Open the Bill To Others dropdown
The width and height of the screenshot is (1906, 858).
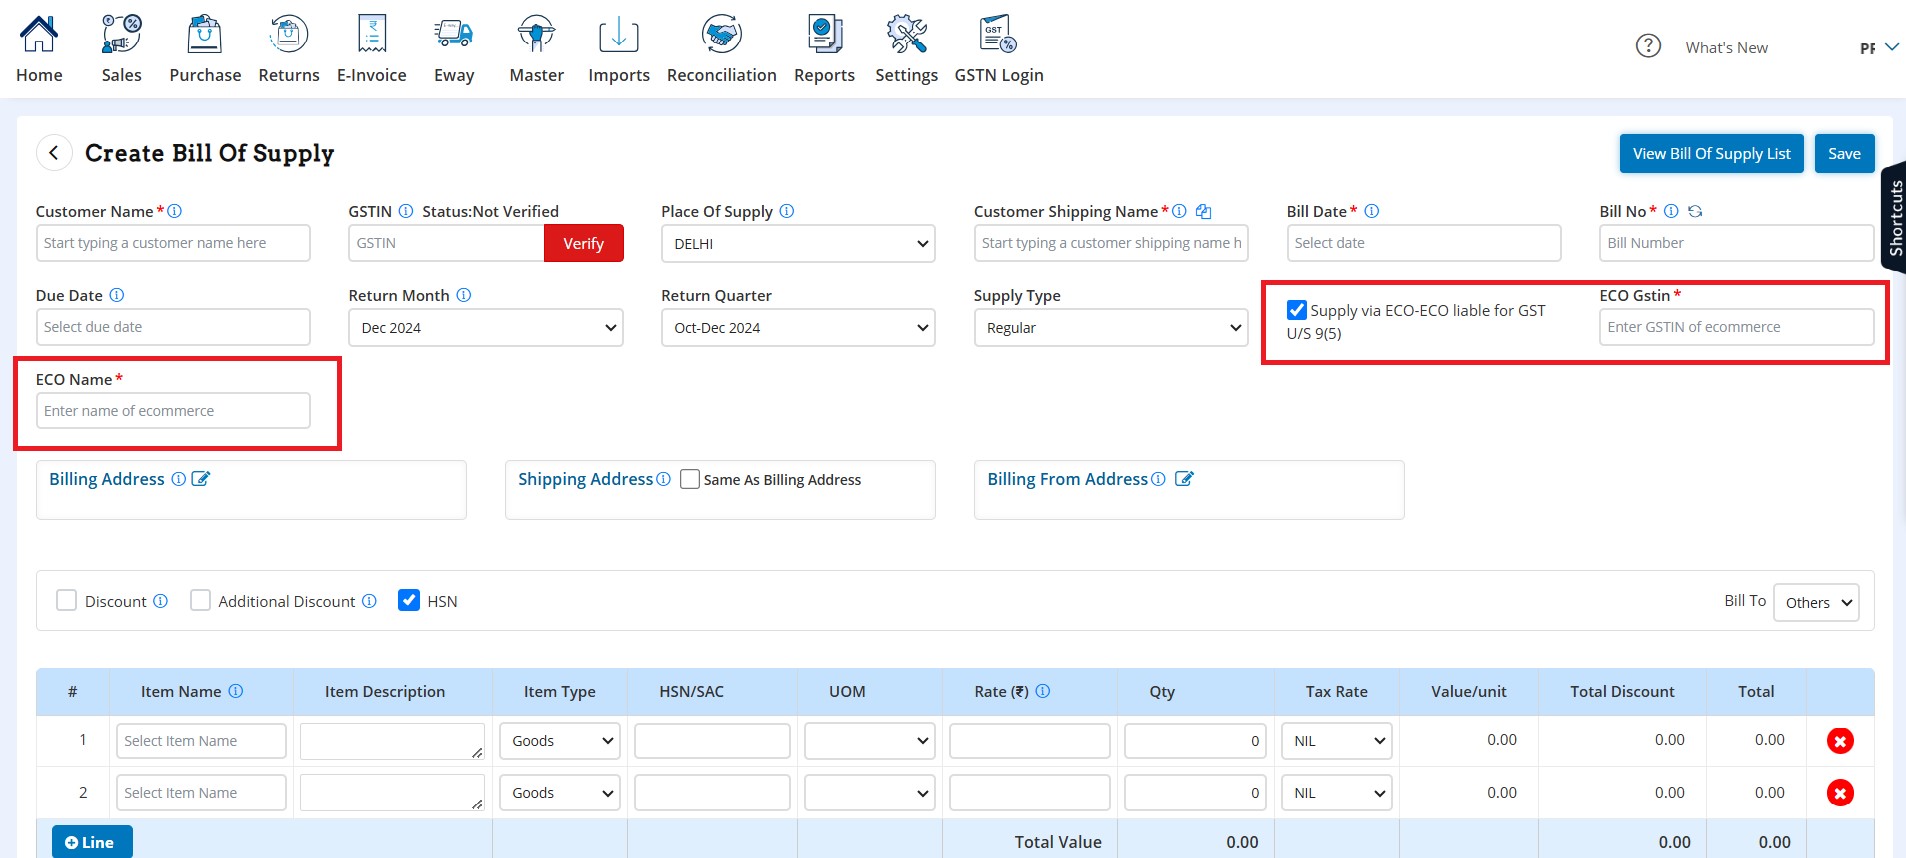point(1816,602)
